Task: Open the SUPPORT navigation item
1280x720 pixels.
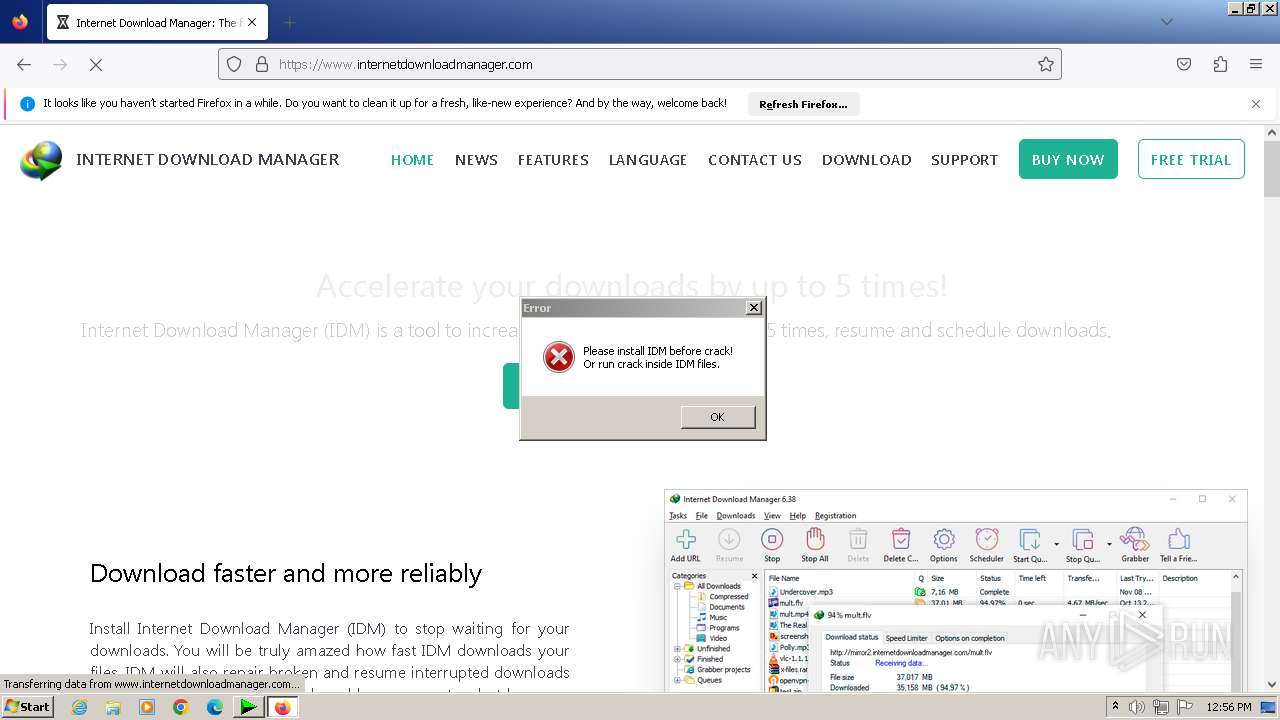Action: [x=964, y=160]
